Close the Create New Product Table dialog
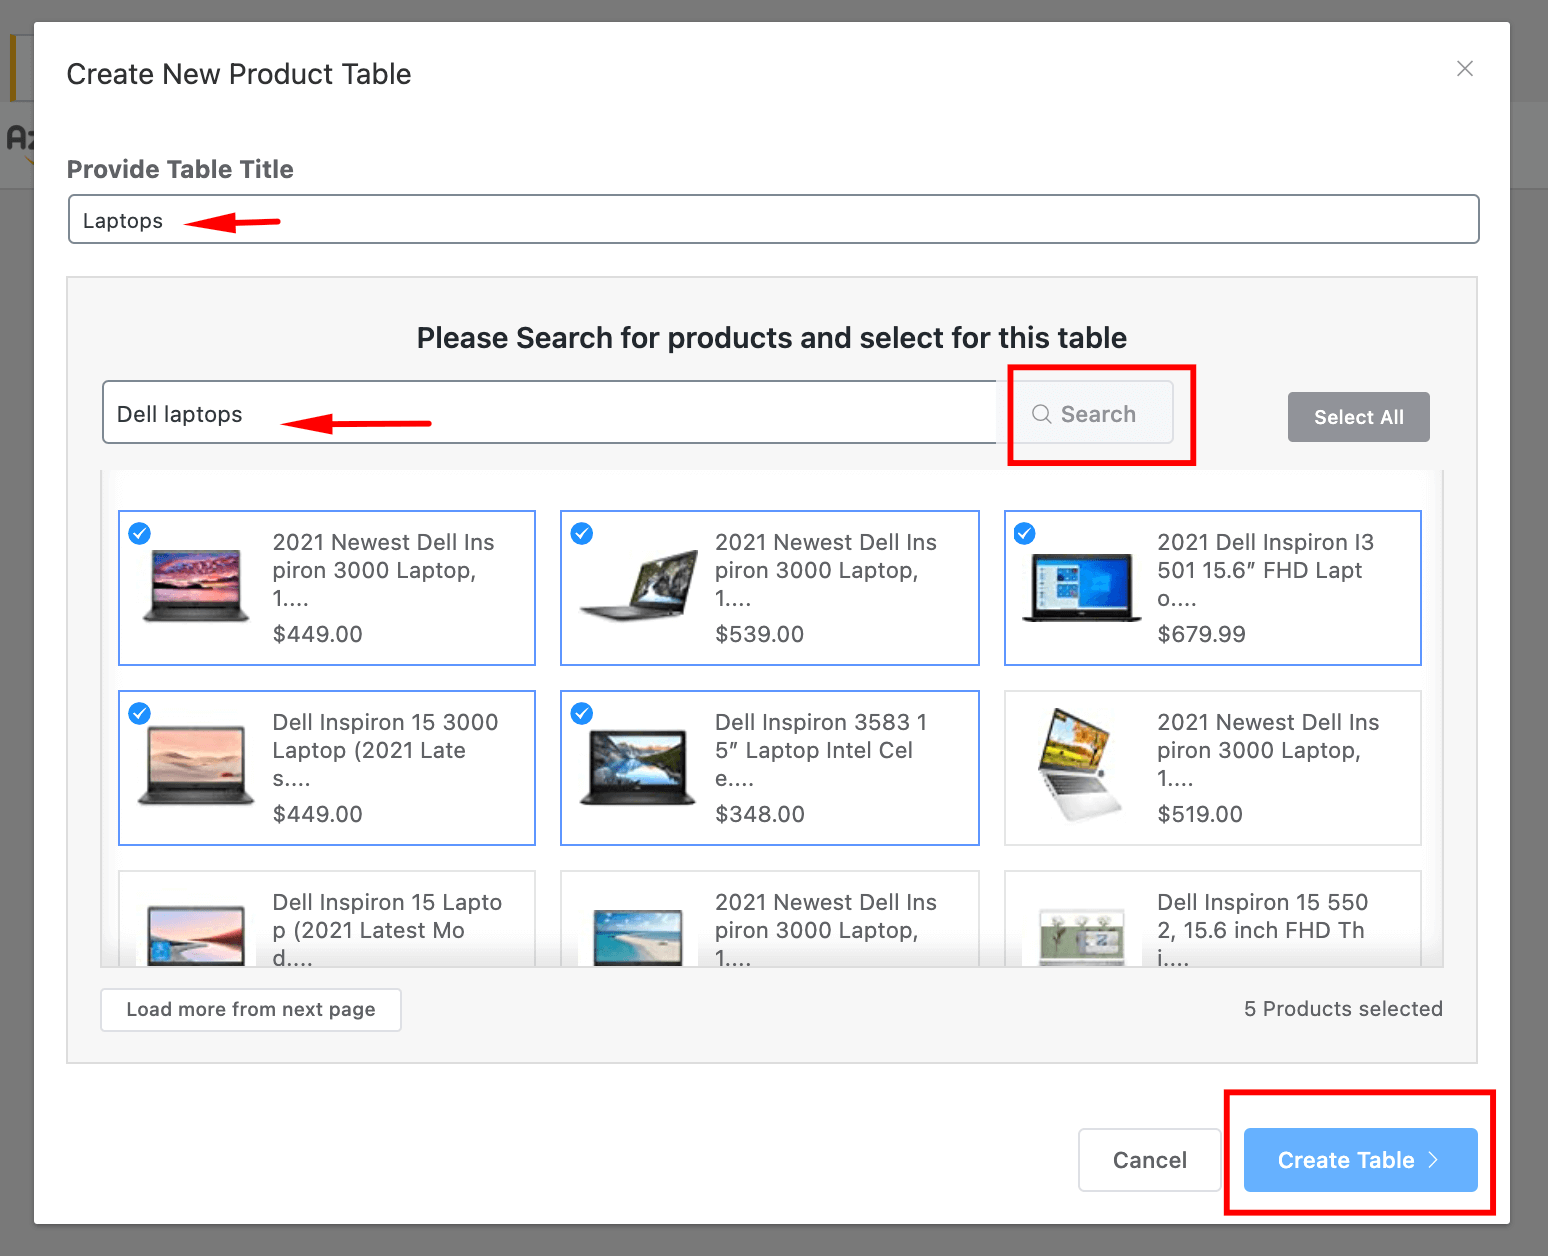Viewport: 1548px width, 1256px height. pyautogui.click(x=1464, y=69)
